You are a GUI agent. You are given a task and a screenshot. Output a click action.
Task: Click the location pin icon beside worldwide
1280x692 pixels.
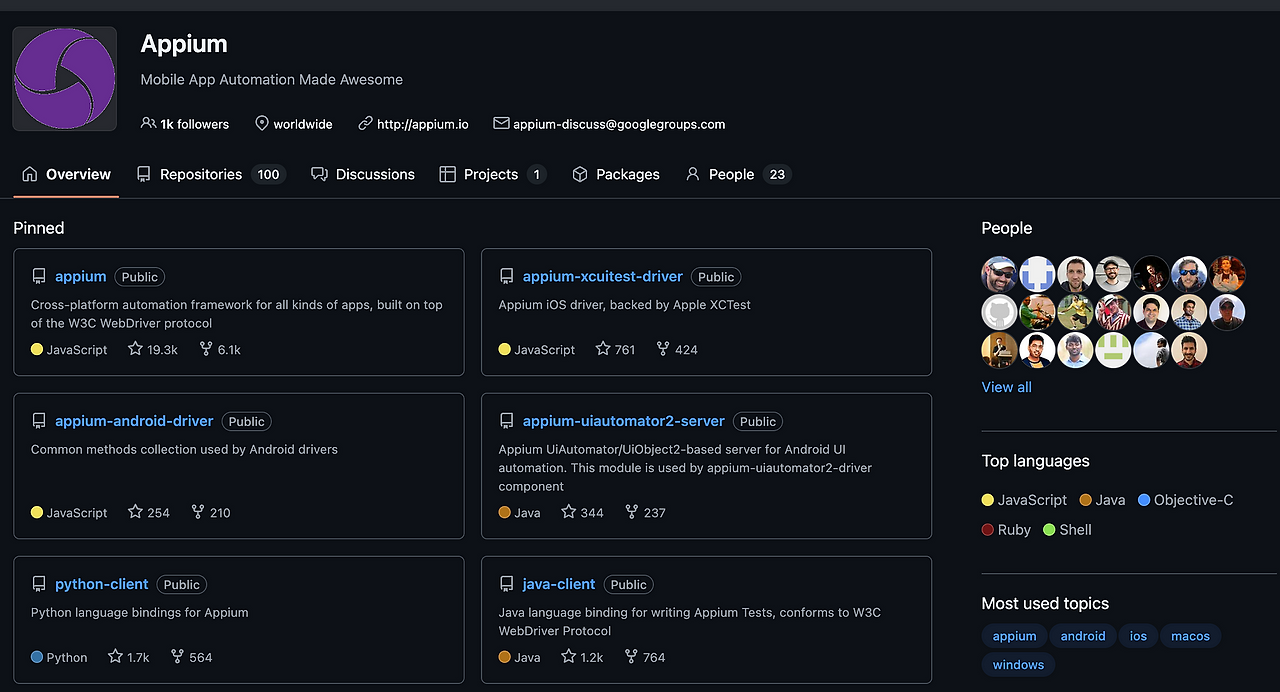[x=262, y=124]
